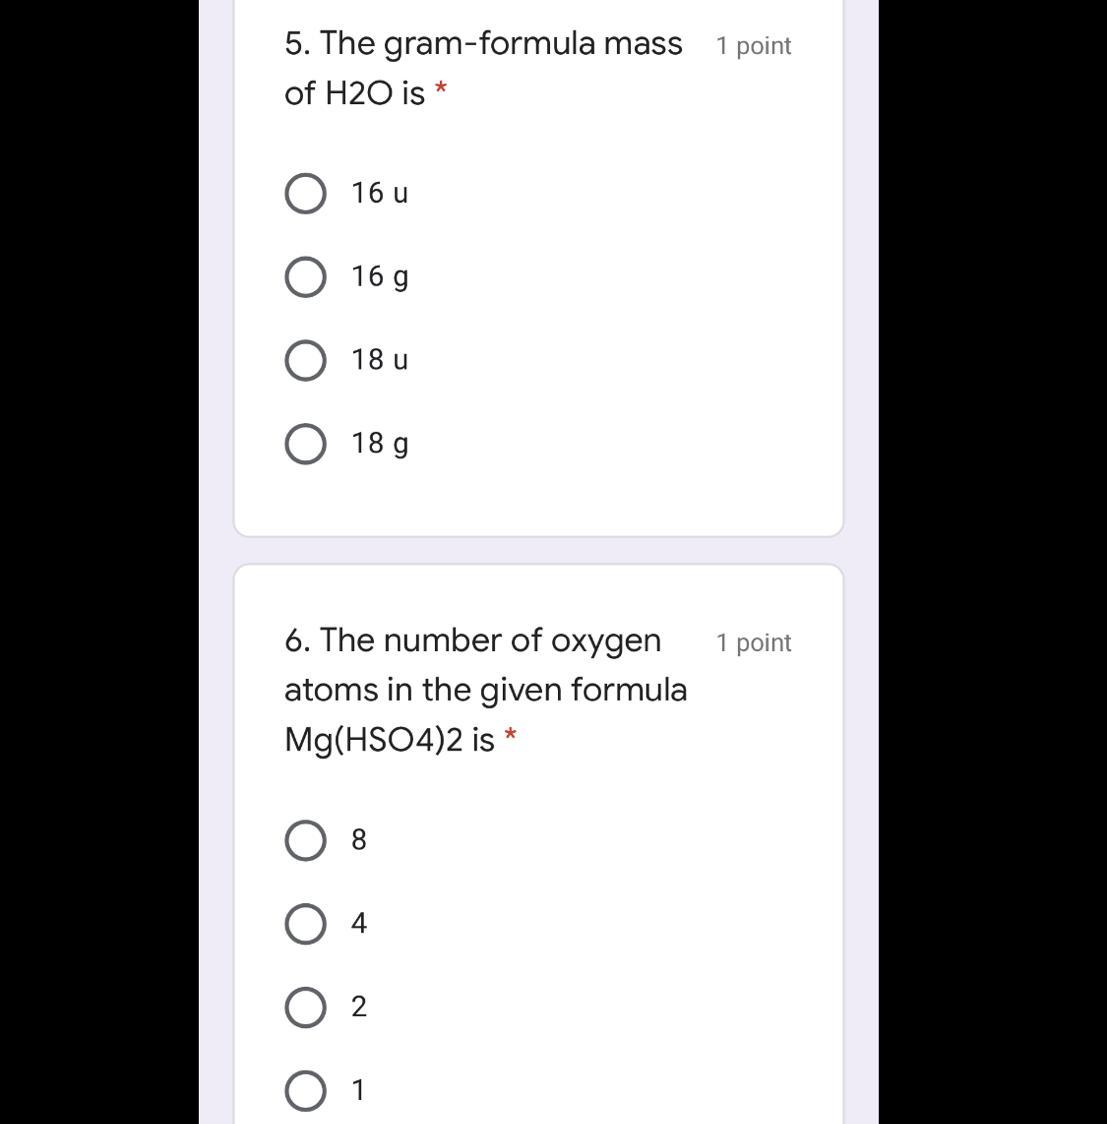The height and width of the screenshot is (1124, 1107).
Task: Pick radio button for answer 2
Action: [305, 1008]
